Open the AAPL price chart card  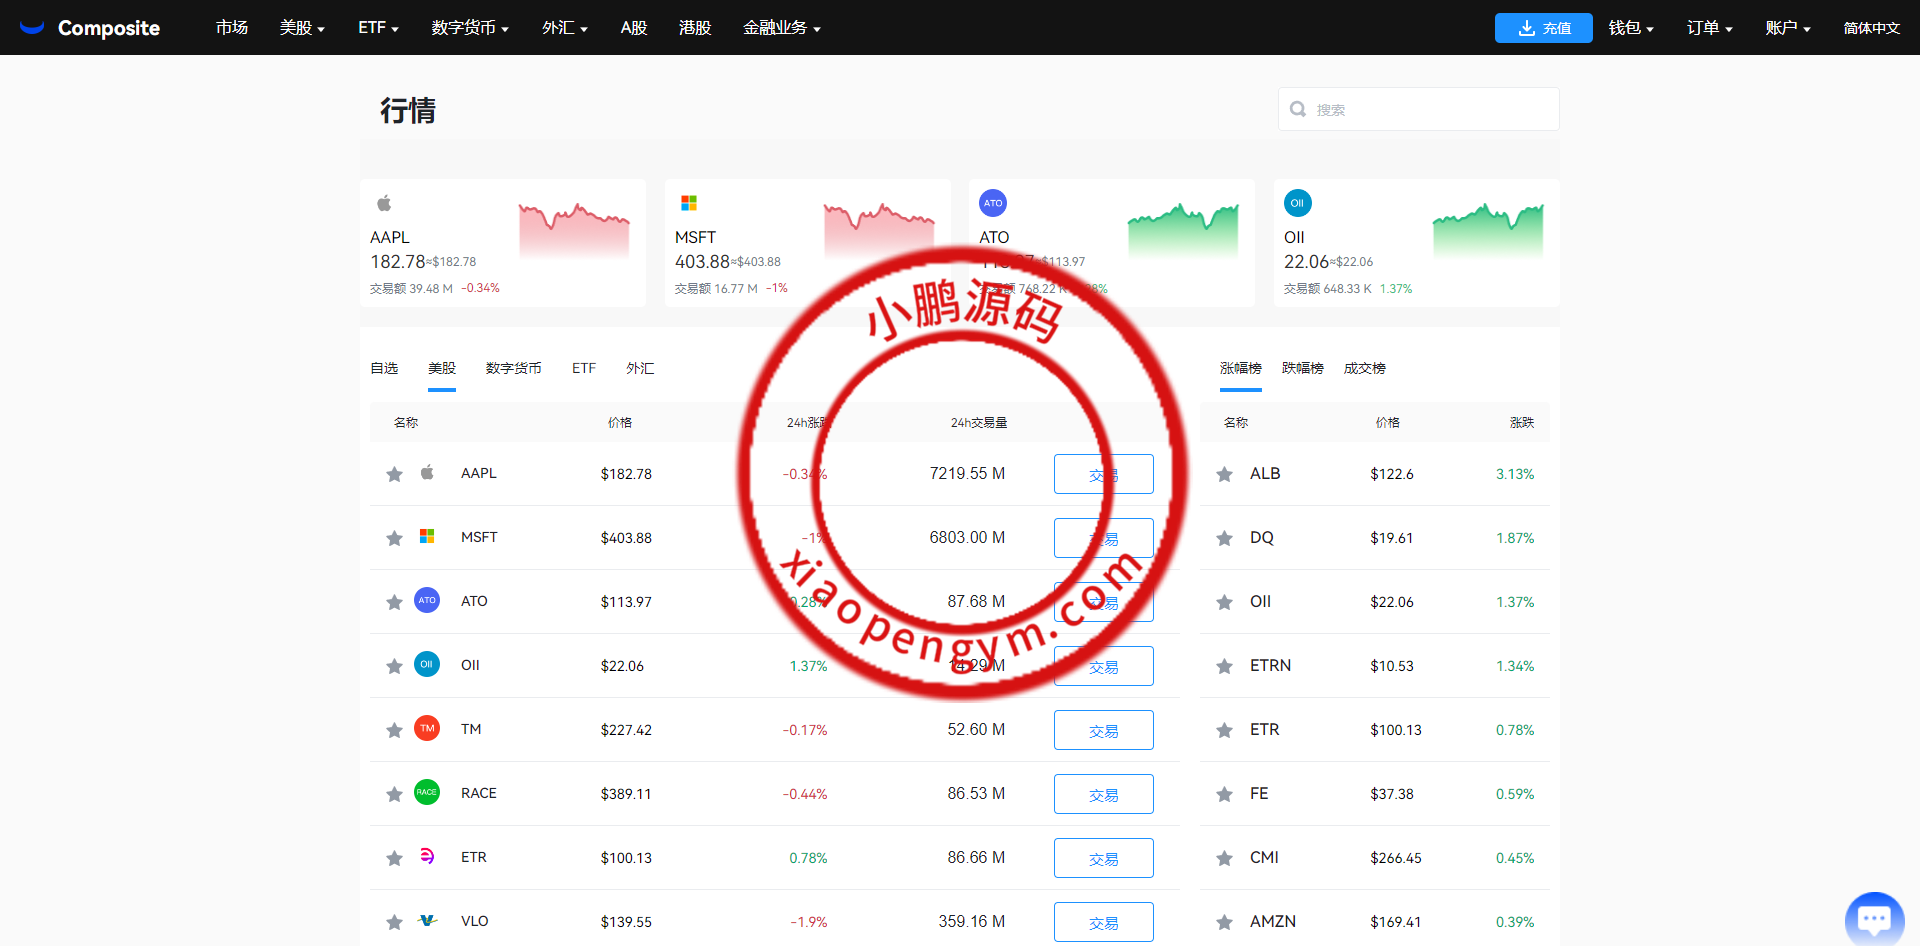click(503, 243)
